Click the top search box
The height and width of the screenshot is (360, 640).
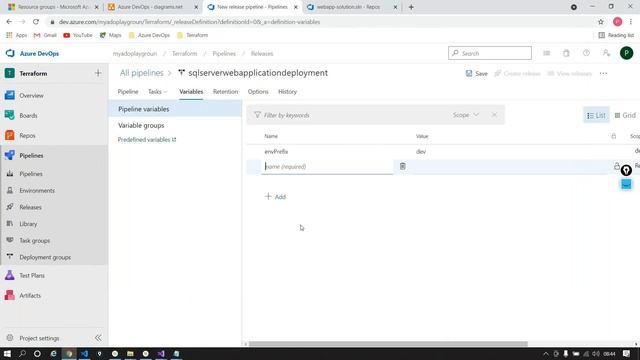click(490, 53)
